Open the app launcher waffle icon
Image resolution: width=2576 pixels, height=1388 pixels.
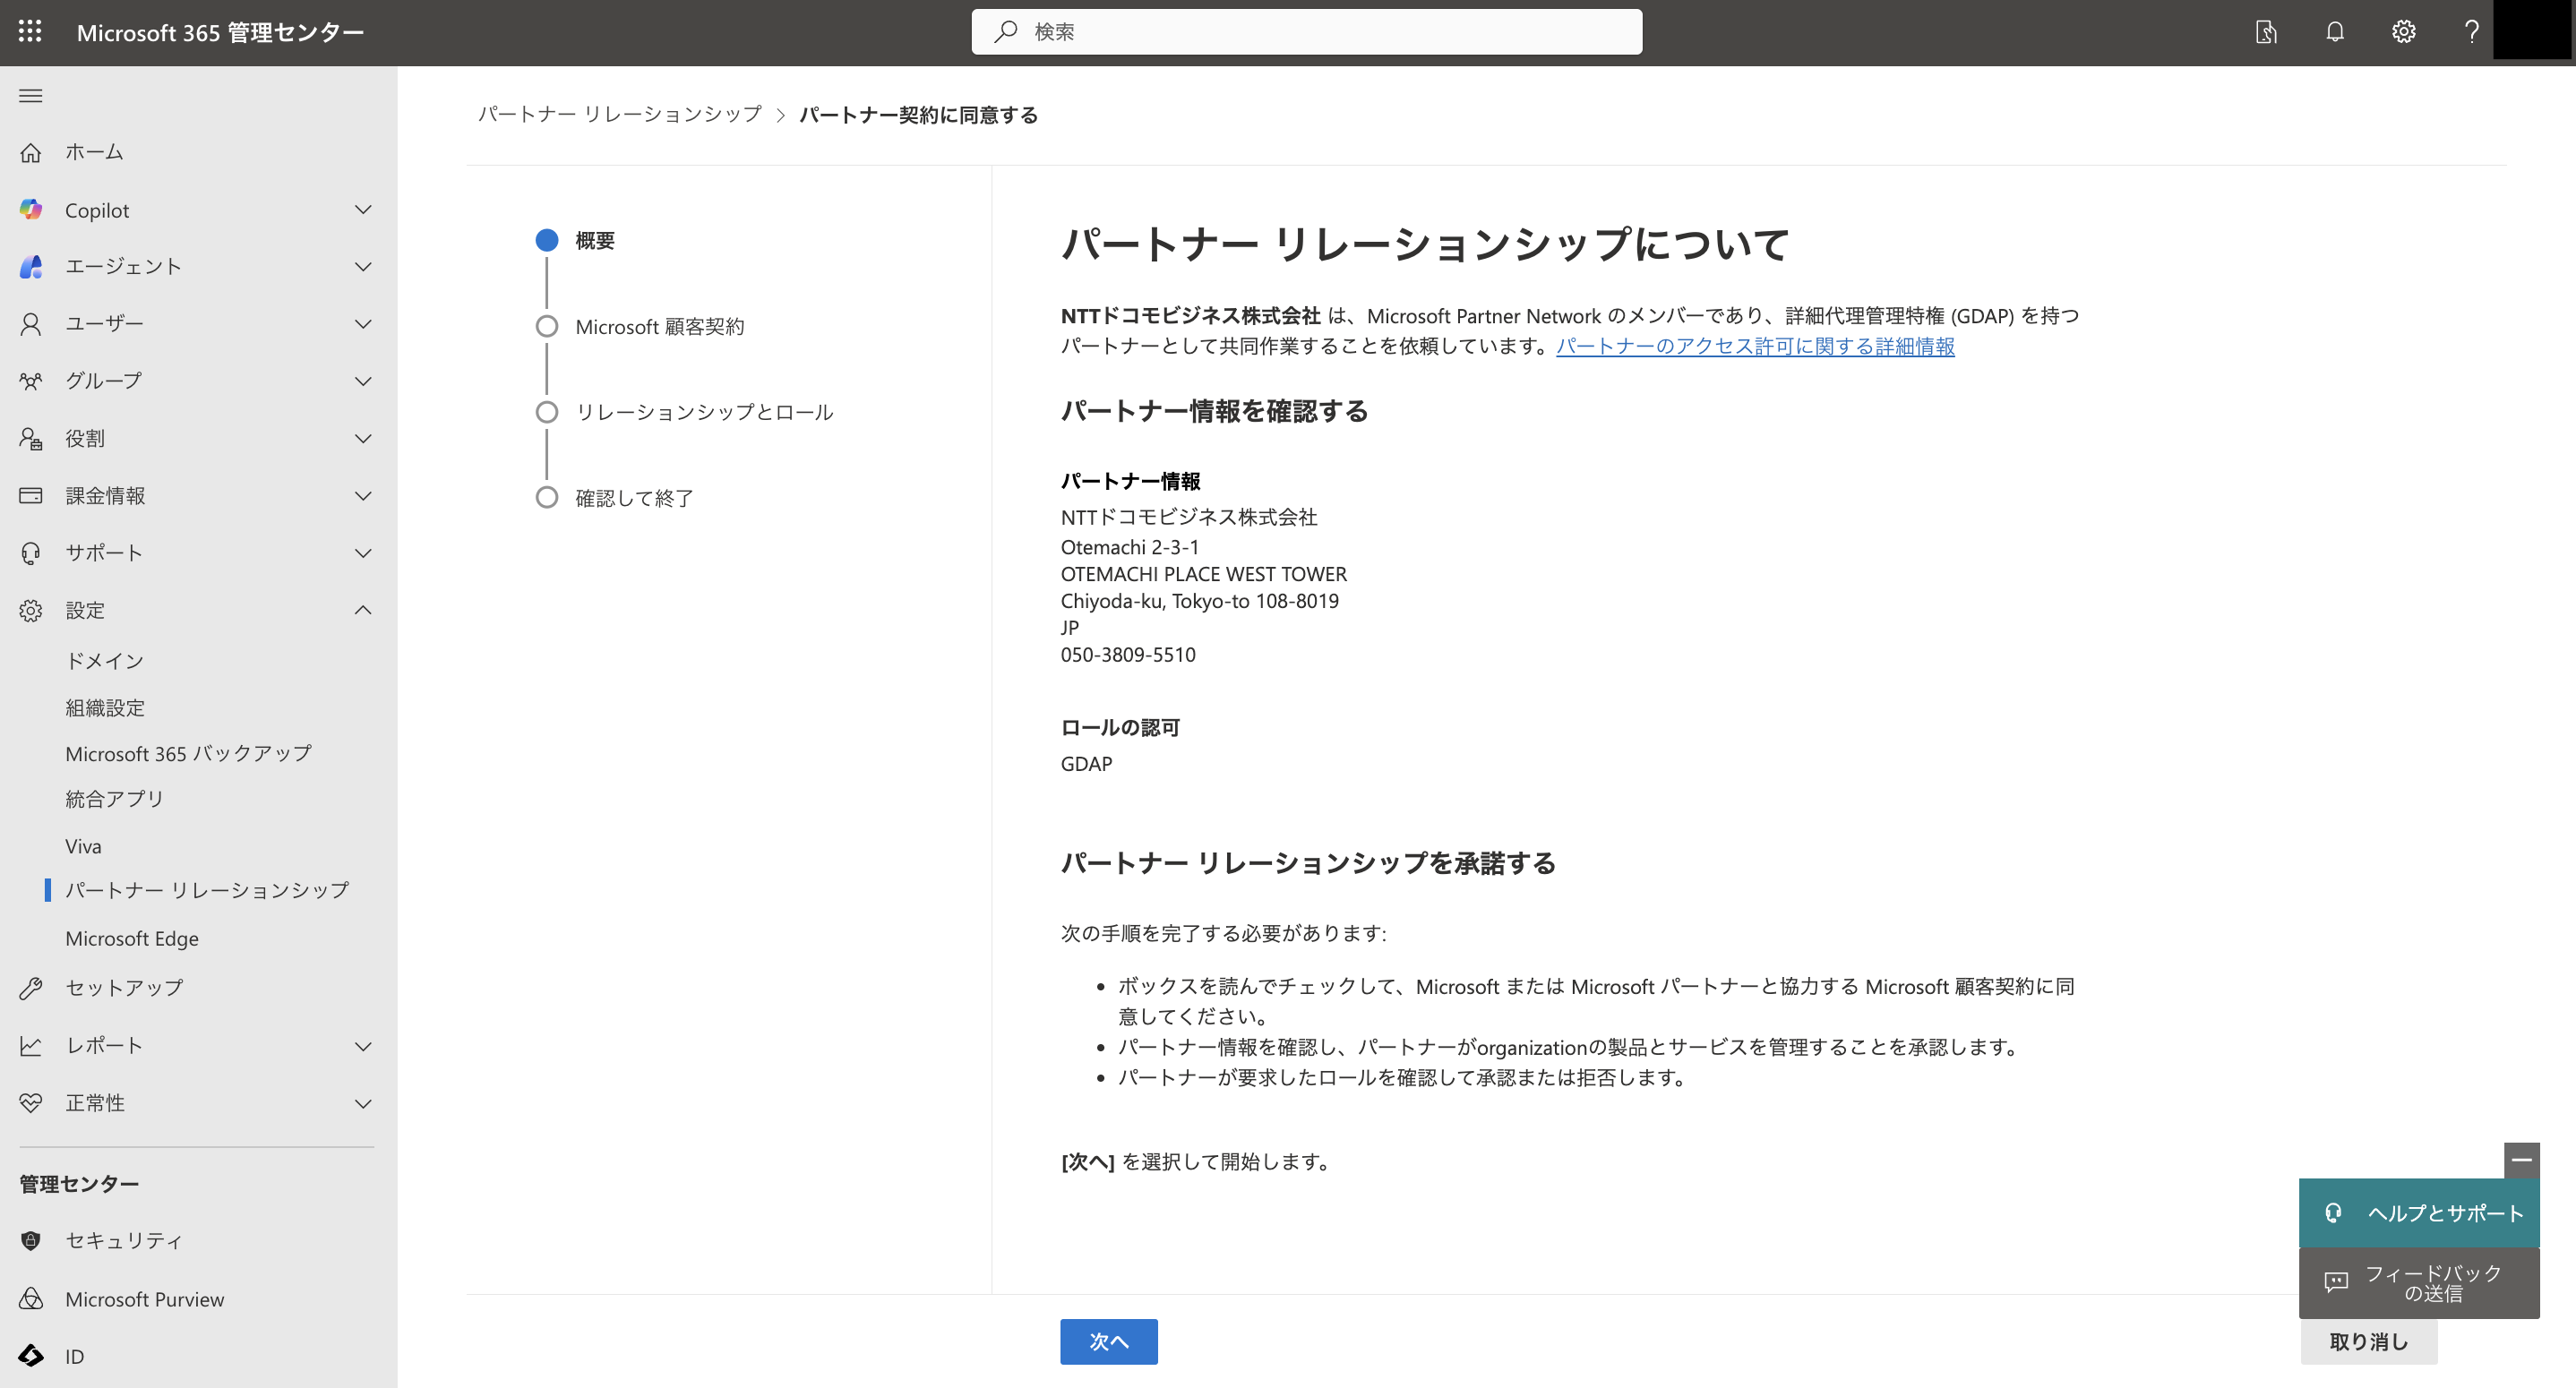(x=30, y=32)
